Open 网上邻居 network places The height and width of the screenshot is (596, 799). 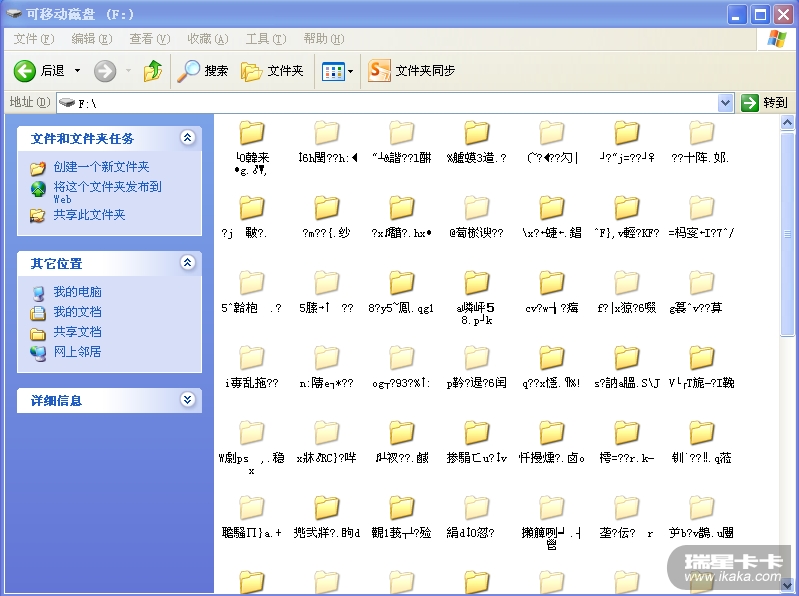[x=77, y=352]
